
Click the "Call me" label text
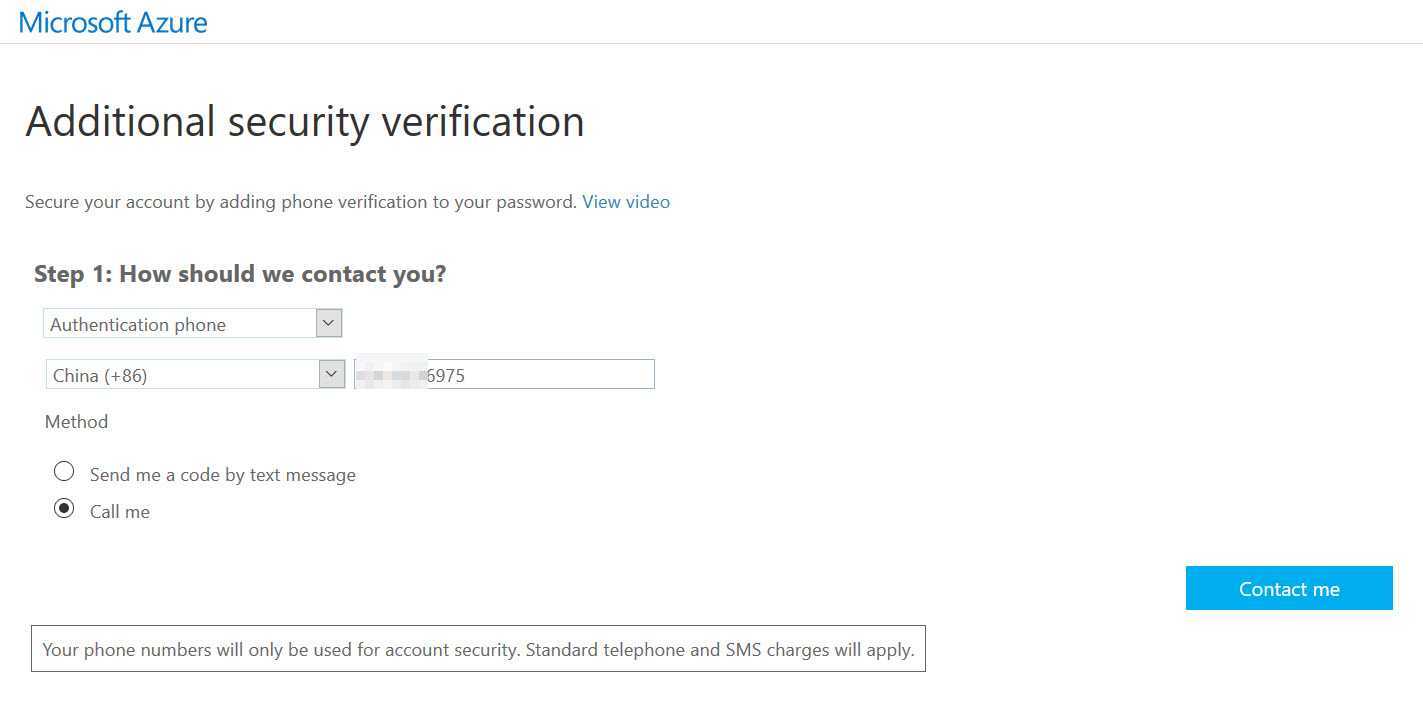tap(120, 512)
